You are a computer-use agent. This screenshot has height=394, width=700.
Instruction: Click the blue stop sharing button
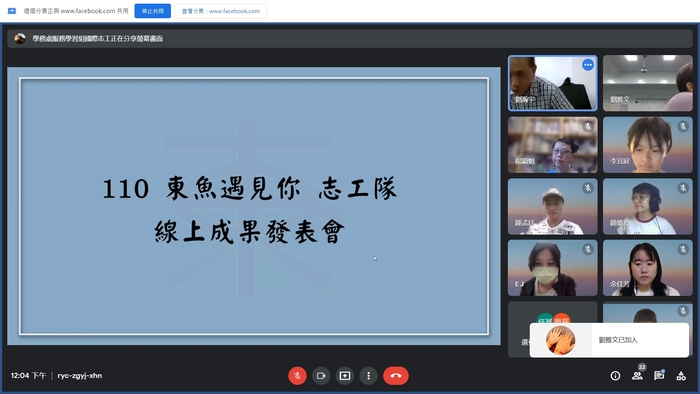153,11
